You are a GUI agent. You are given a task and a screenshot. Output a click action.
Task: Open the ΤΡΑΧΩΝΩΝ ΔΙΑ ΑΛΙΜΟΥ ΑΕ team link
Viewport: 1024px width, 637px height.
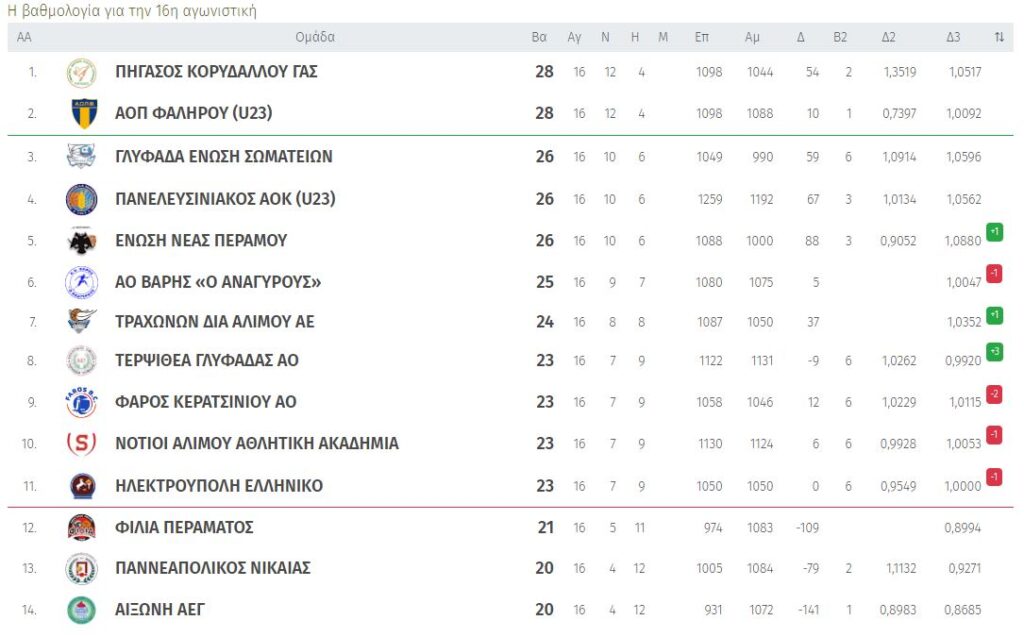coord(215,321)
